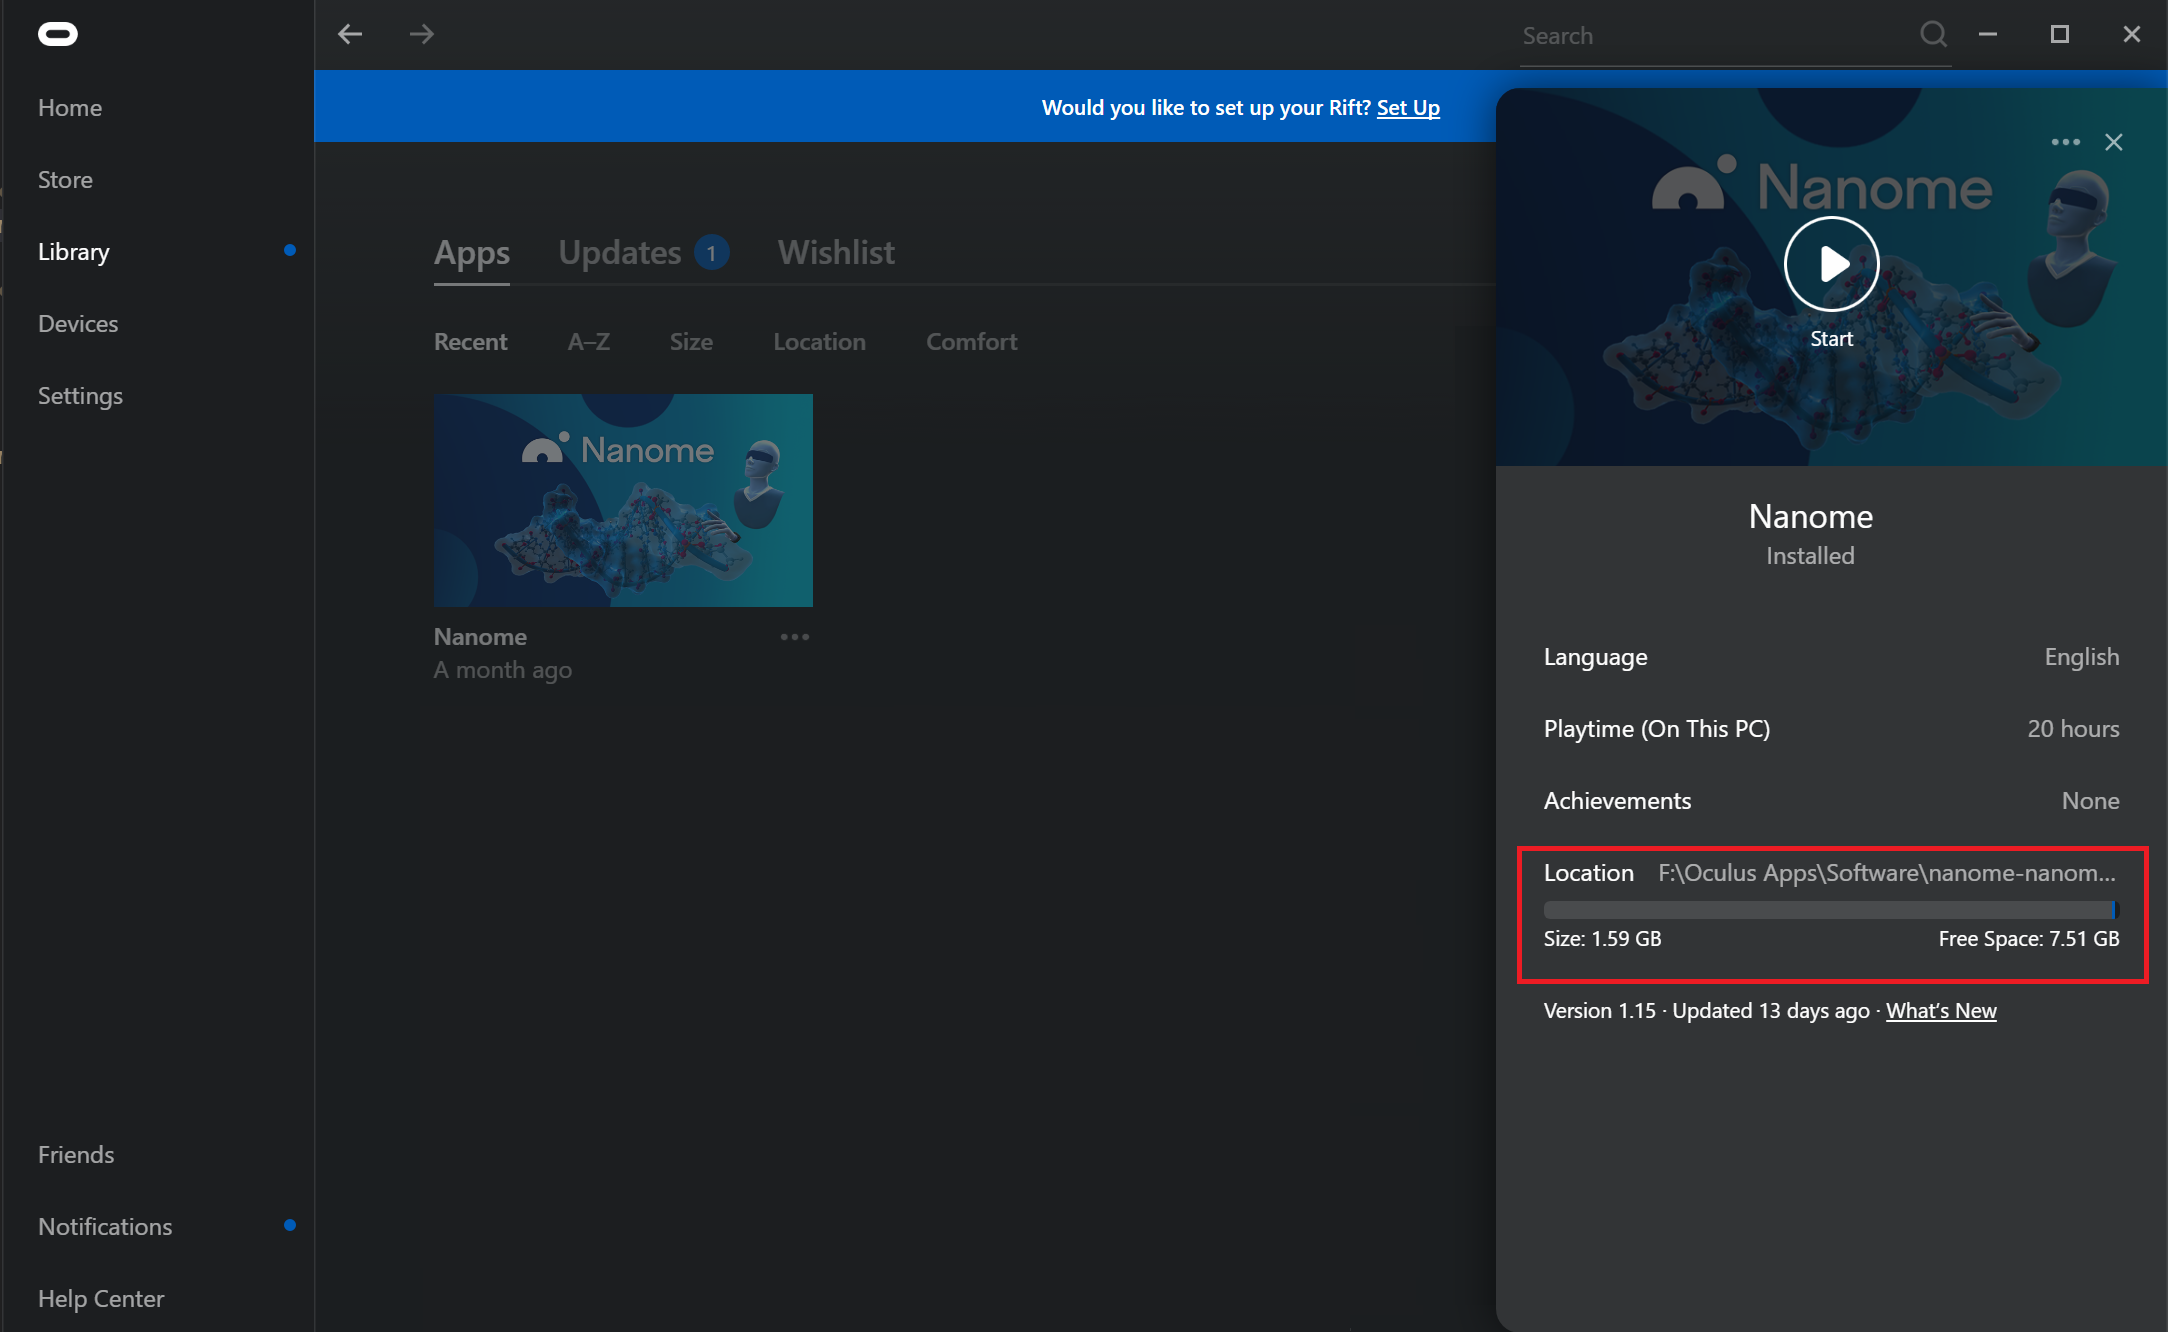Open the Wishlist tab
2168x1332 pixels.
pos(836,253)
